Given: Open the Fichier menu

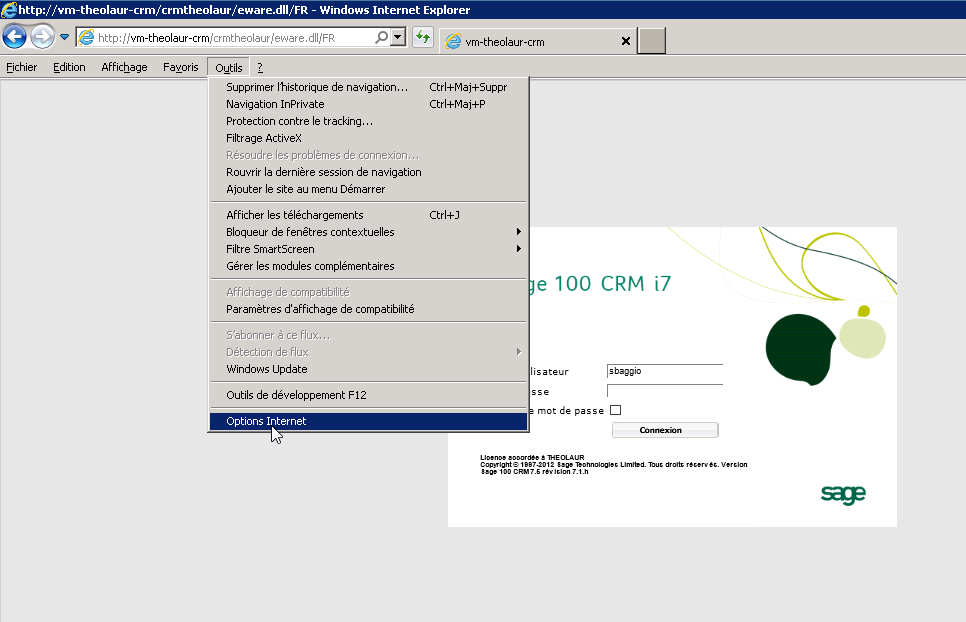Looking at the screenshot, I should pos(21,67).
